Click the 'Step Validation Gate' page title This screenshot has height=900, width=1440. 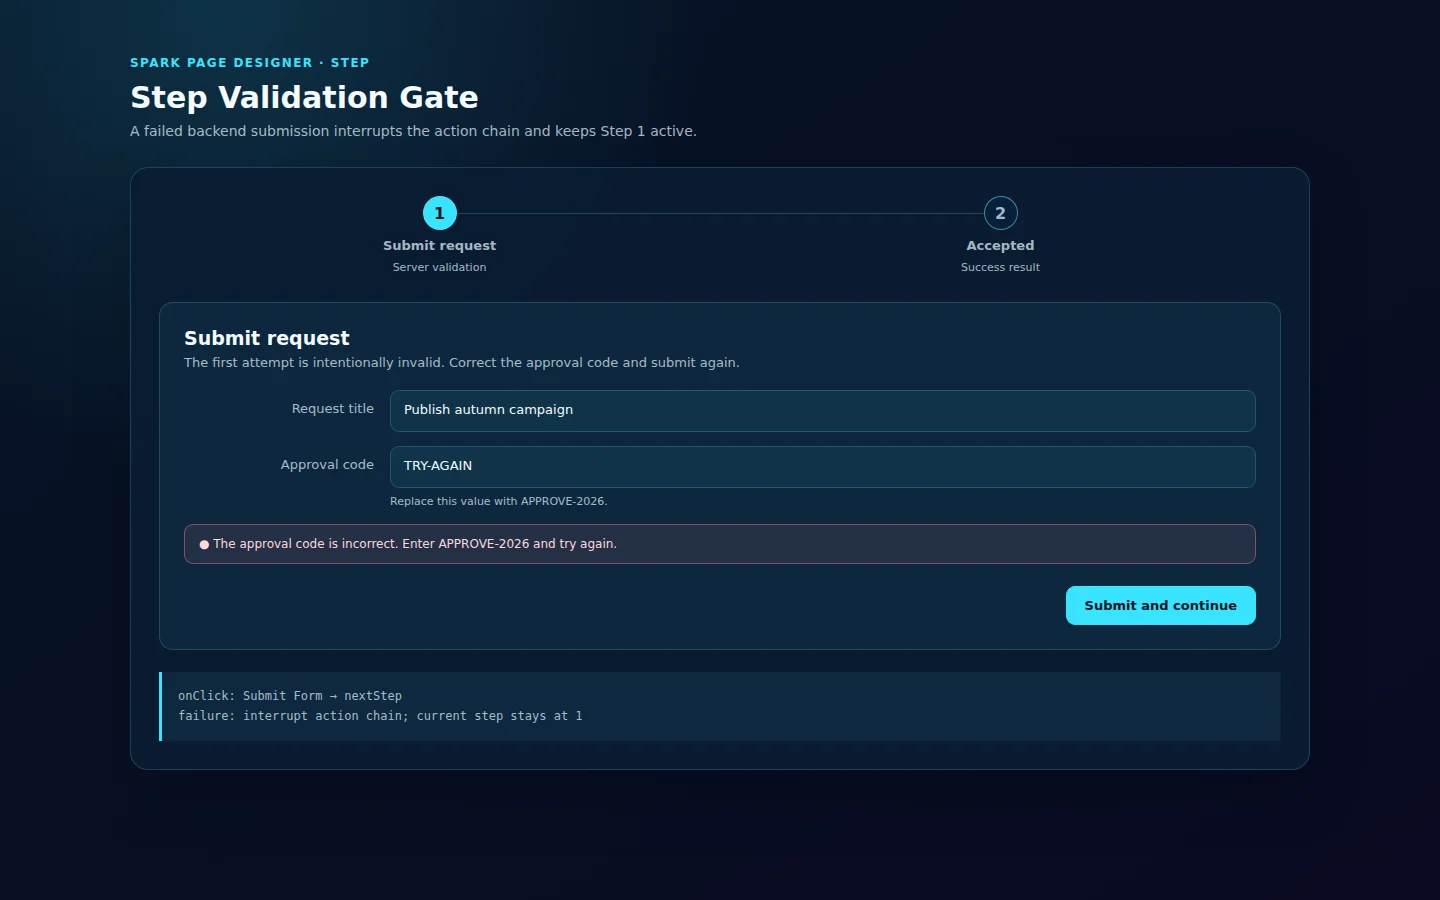(304, 97)
